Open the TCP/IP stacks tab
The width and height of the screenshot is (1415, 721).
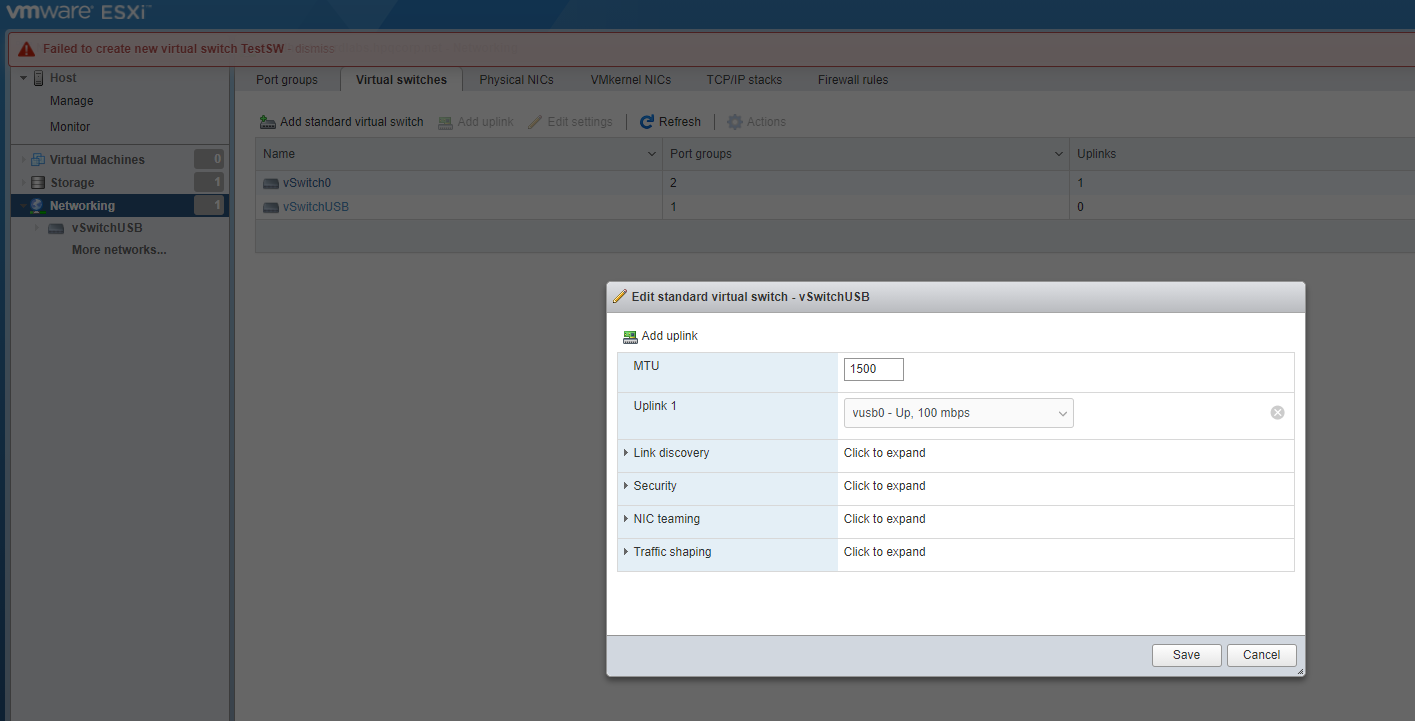coord(744,79)
